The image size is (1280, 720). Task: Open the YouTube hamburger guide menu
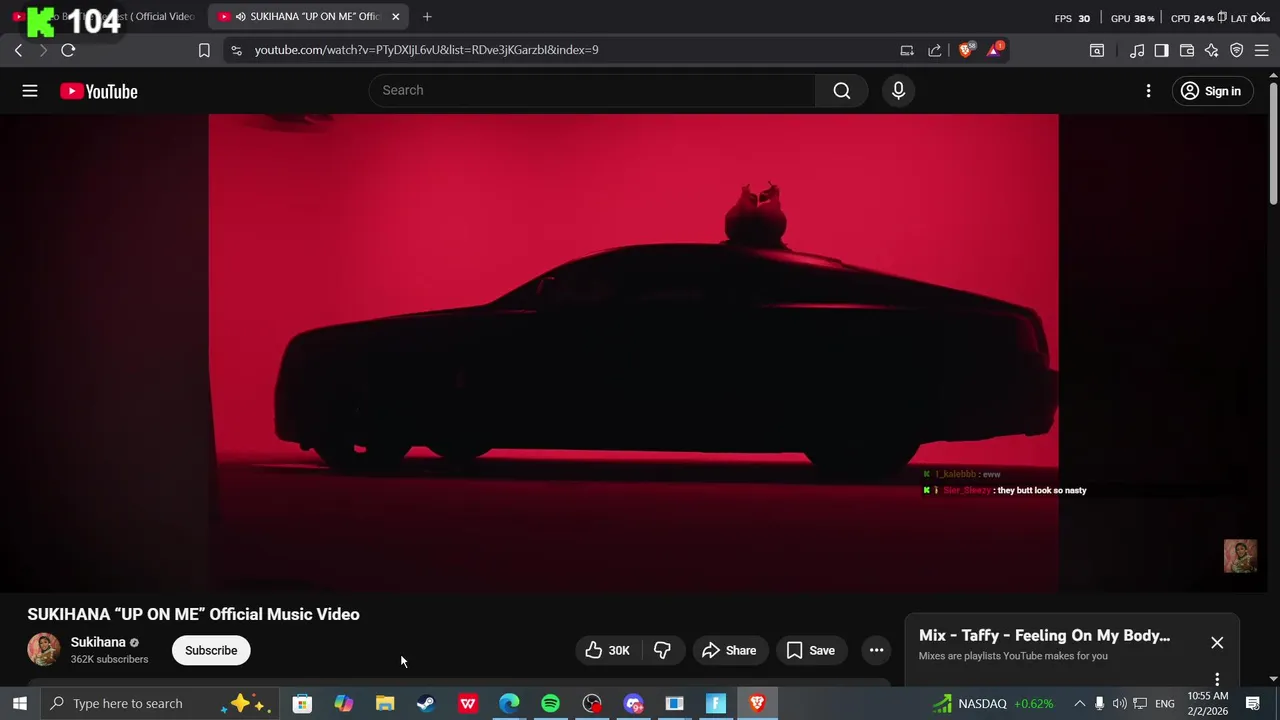[30, 91]
